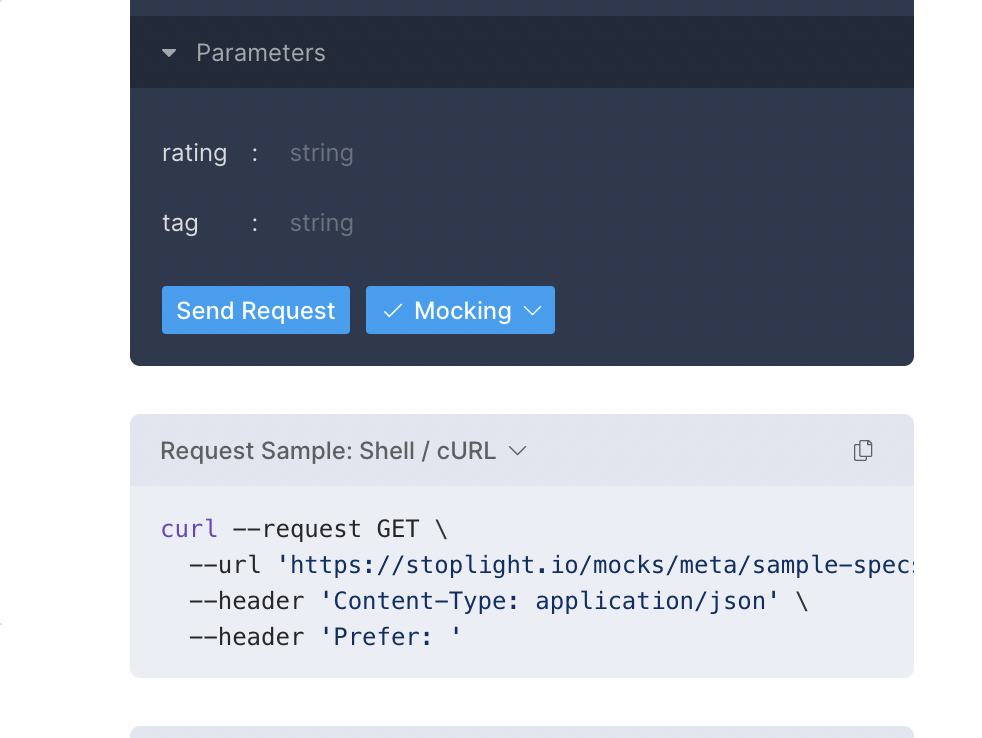
Task: Open the Request Sample language selector
Action: point(517,451)
